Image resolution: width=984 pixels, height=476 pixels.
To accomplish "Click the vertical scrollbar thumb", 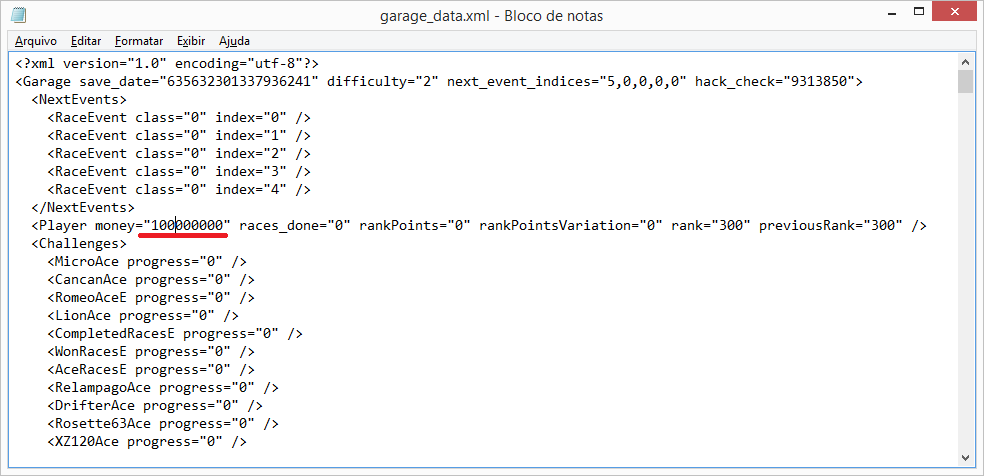I will click(965, 81).
